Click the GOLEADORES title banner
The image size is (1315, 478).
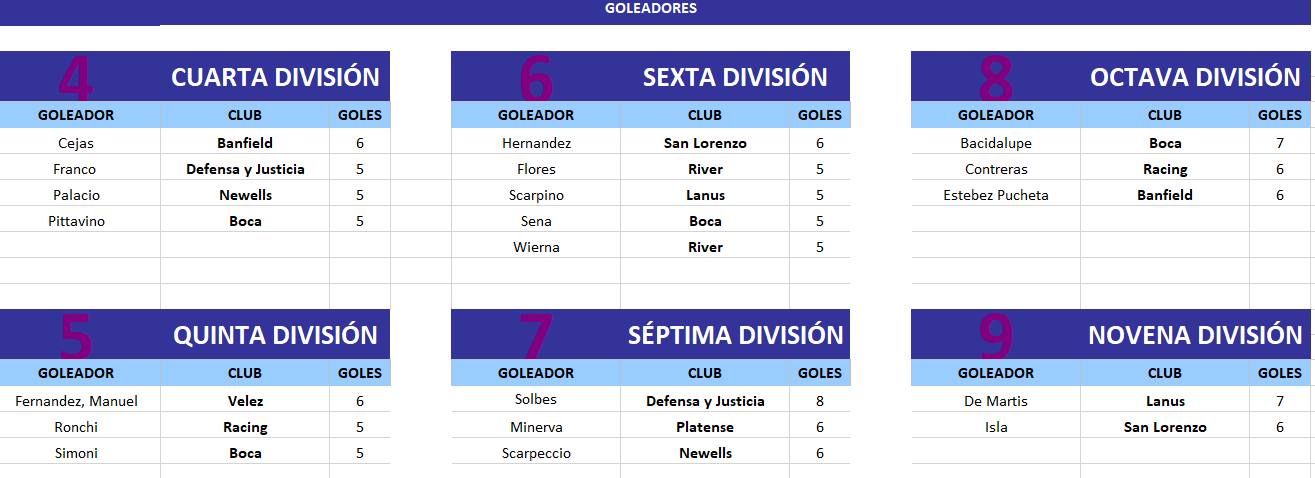click(651, 8)
